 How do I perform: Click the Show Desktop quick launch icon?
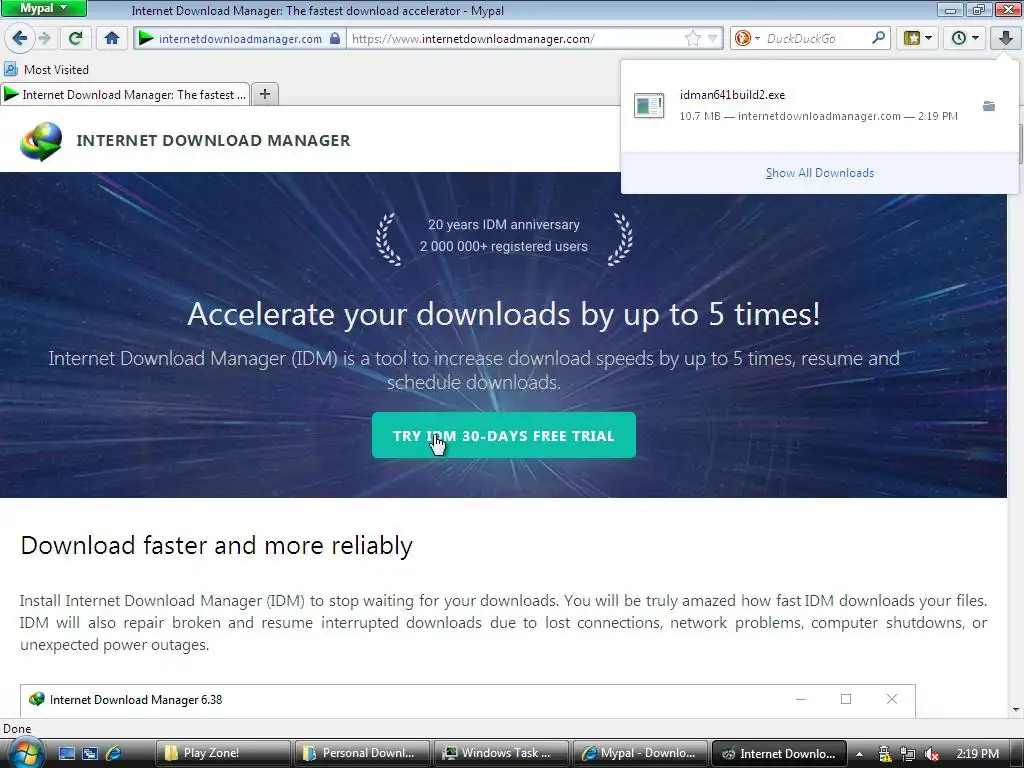pos(67,754)
